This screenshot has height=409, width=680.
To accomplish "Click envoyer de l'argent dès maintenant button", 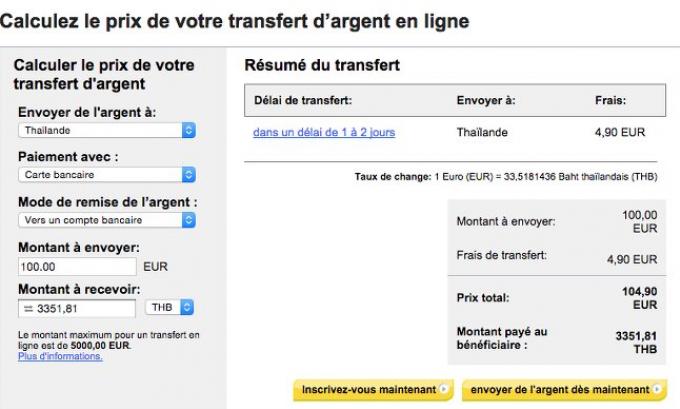I will 560,389.
